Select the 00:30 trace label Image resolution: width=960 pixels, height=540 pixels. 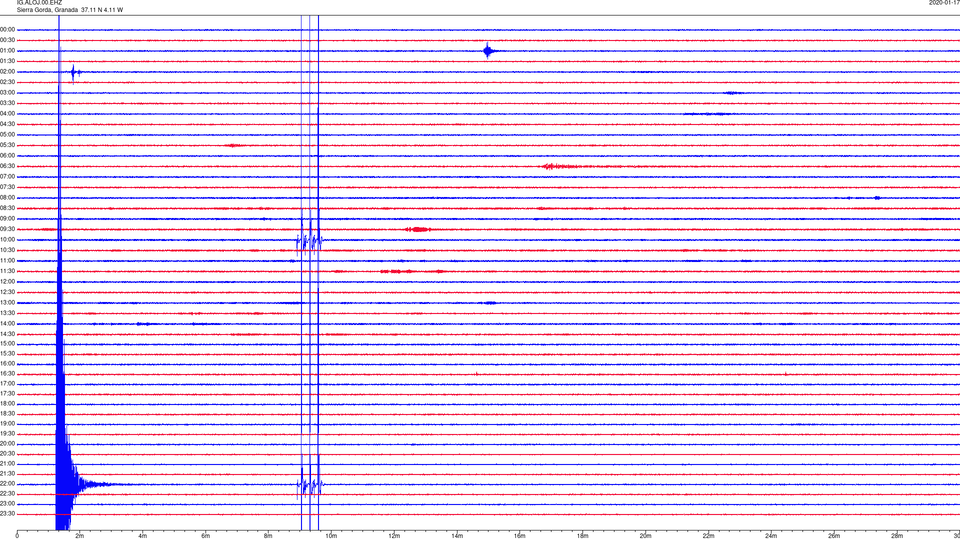point(7,40)
